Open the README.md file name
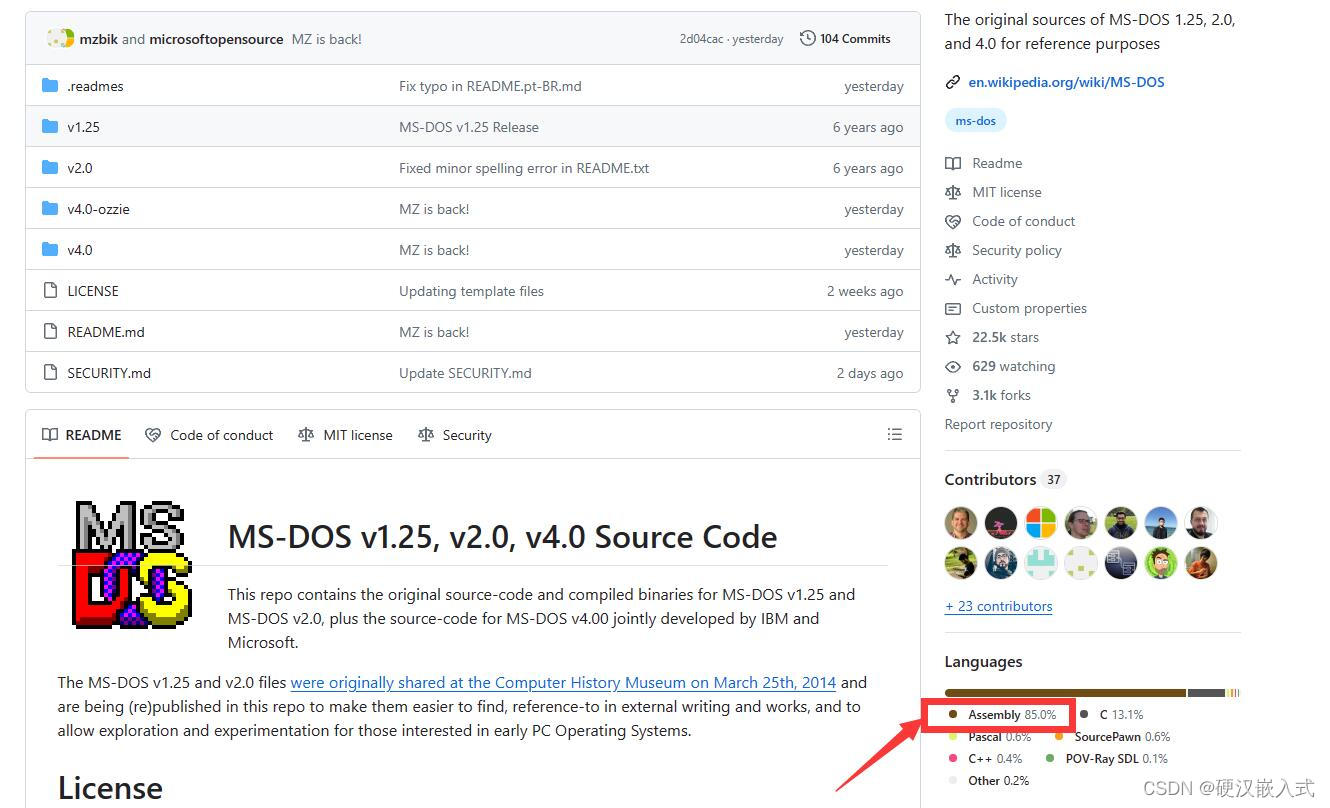The image size is (1330, 808). coord(105,332)
